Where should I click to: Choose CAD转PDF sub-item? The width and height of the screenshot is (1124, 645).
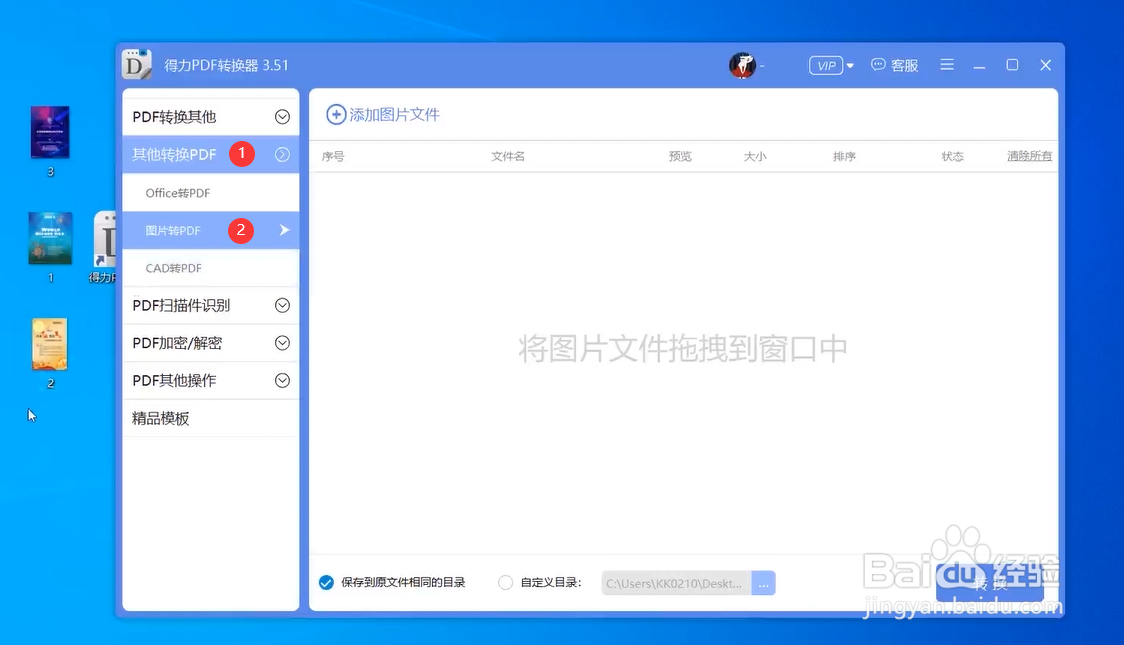[x=211, y=268]
